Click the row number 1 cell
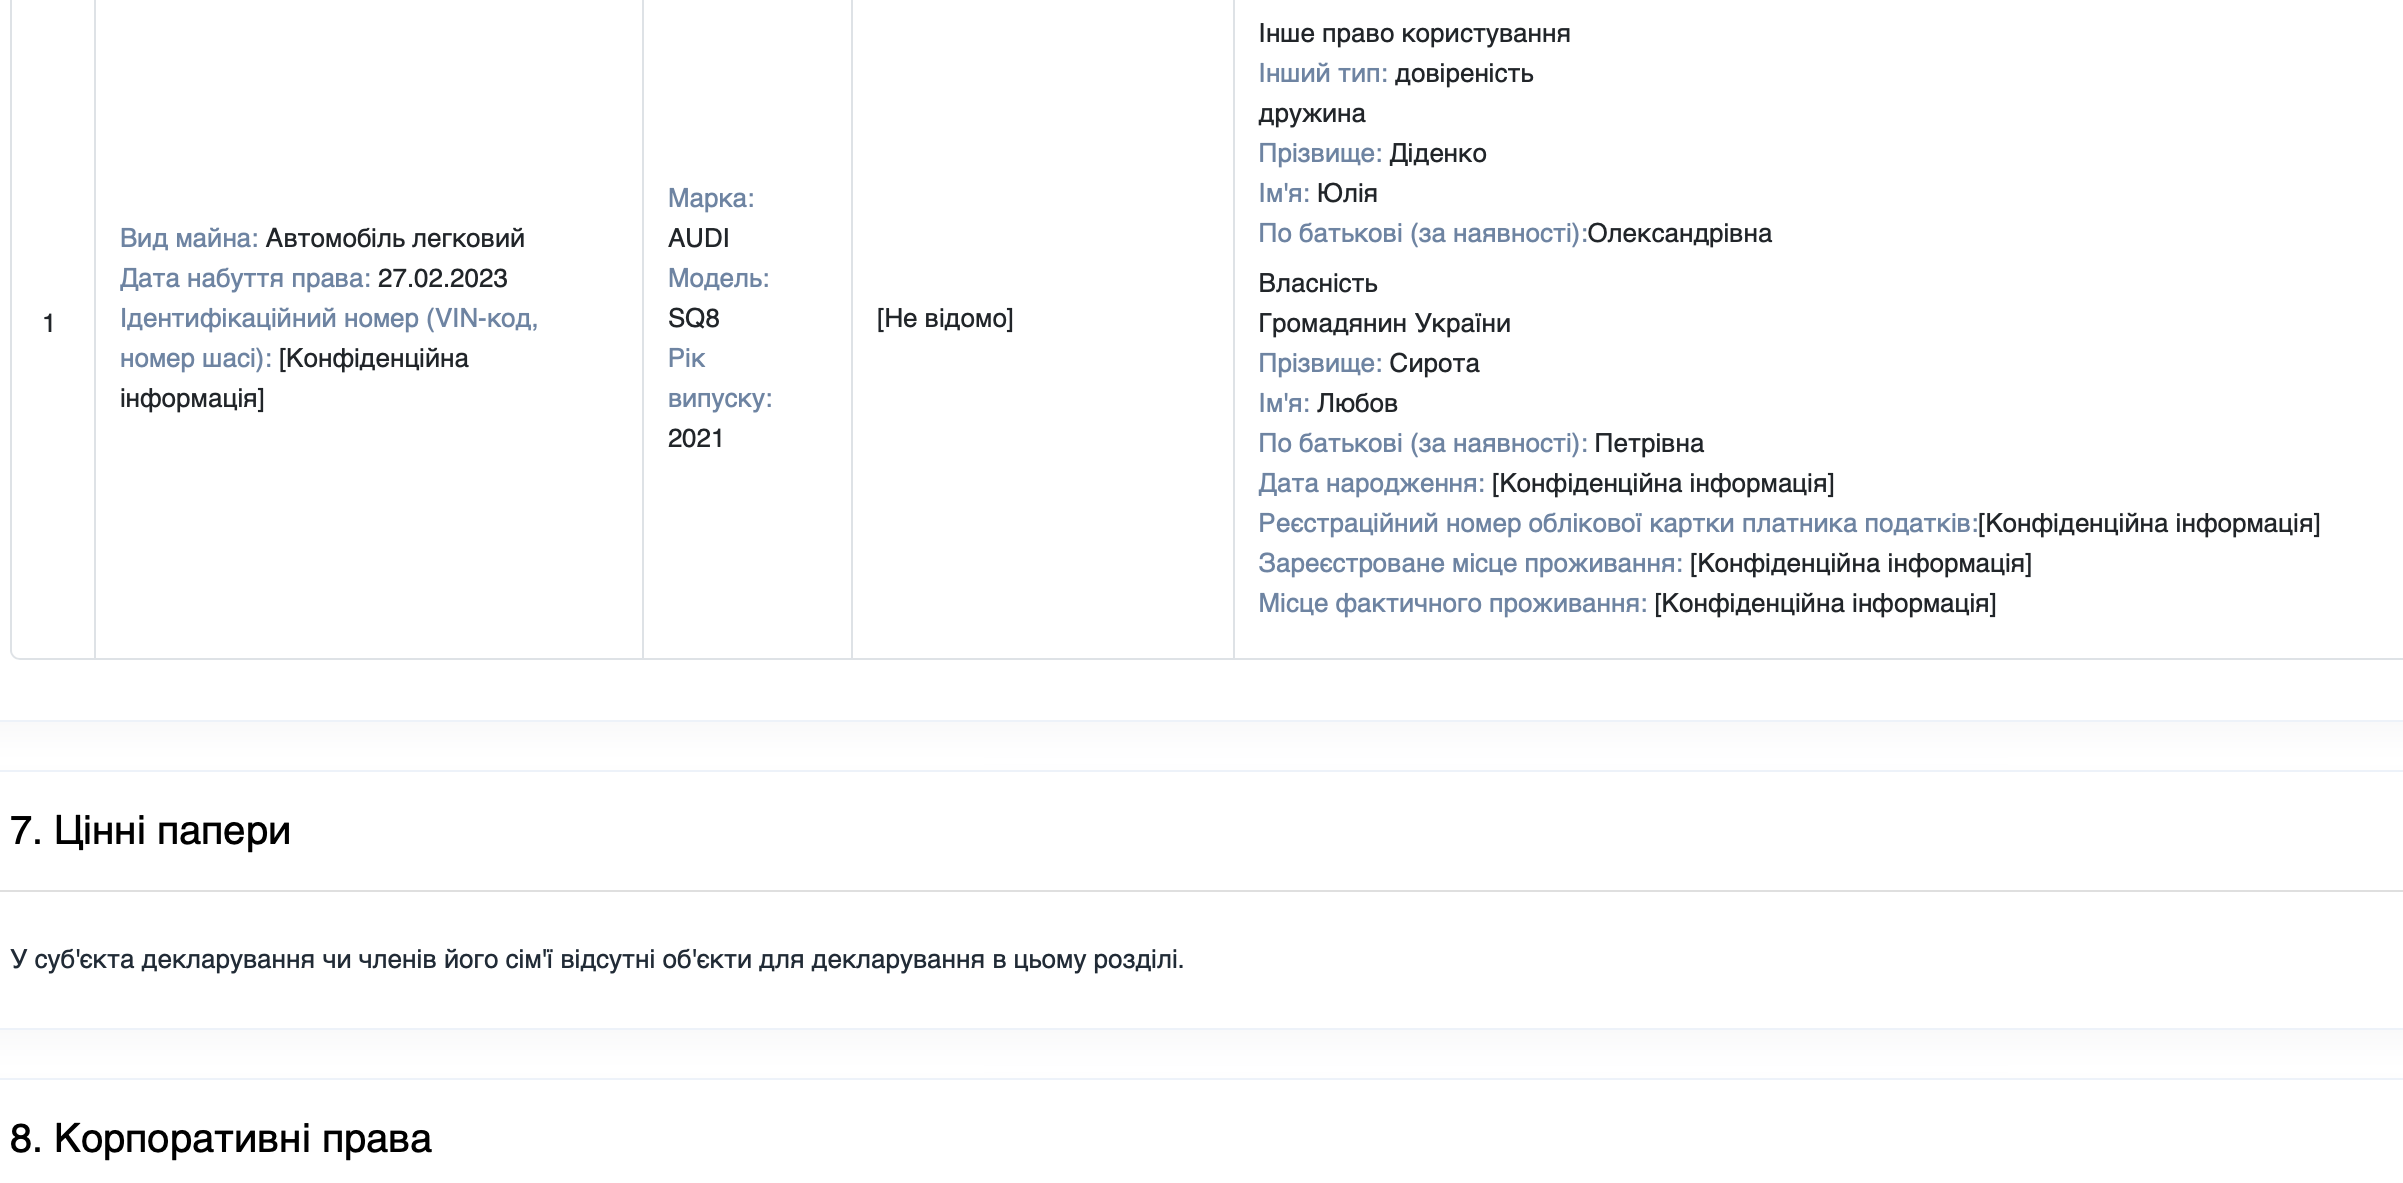Screen dimensions: 2403x1183 48,323
